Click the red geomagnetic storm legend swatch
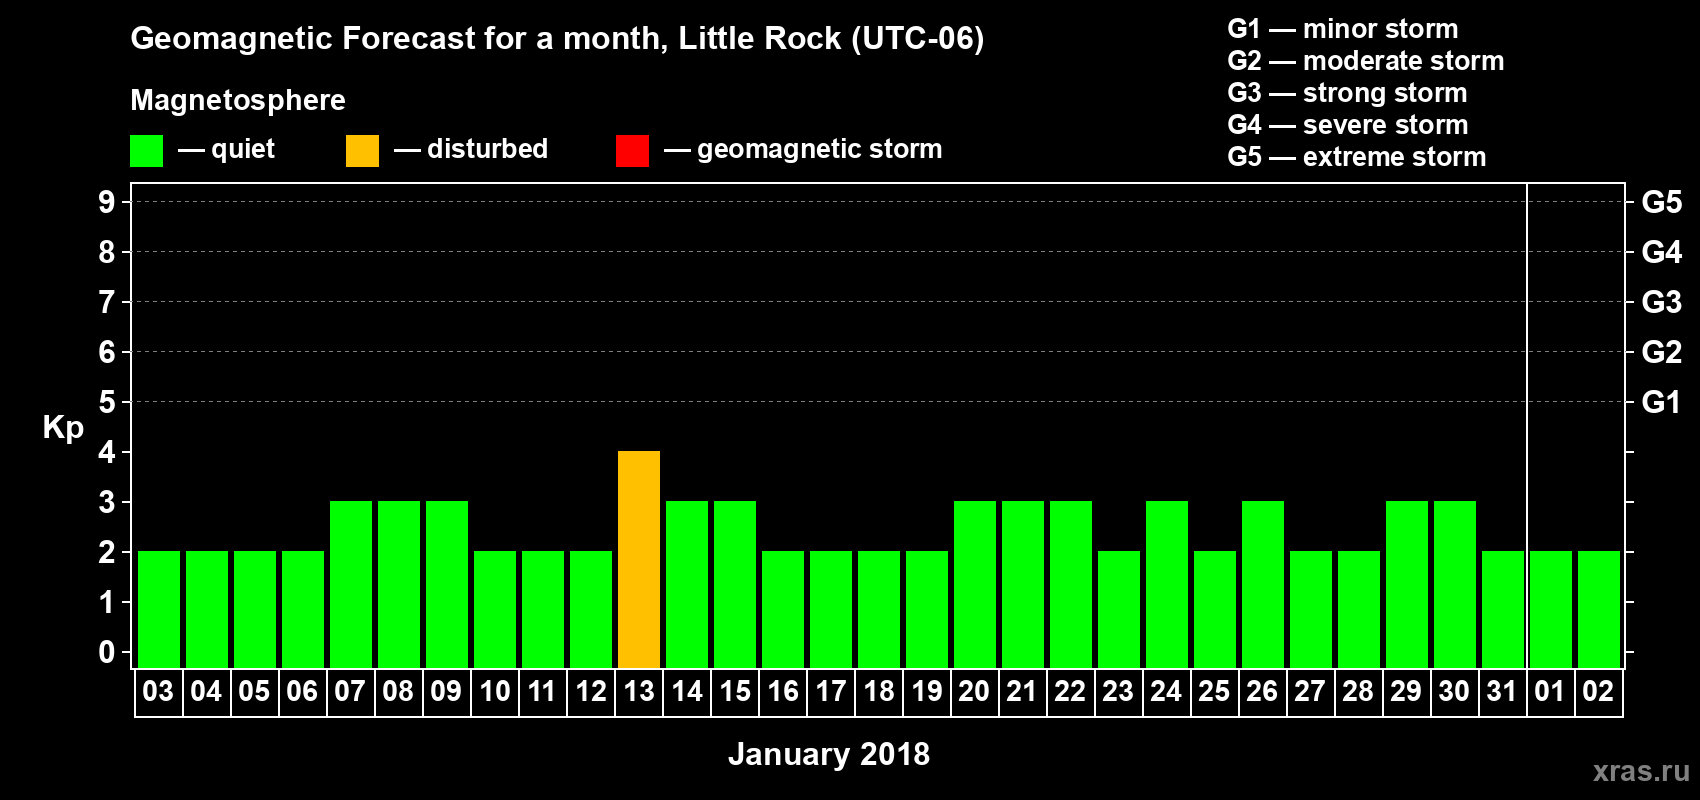 (632, 151)
